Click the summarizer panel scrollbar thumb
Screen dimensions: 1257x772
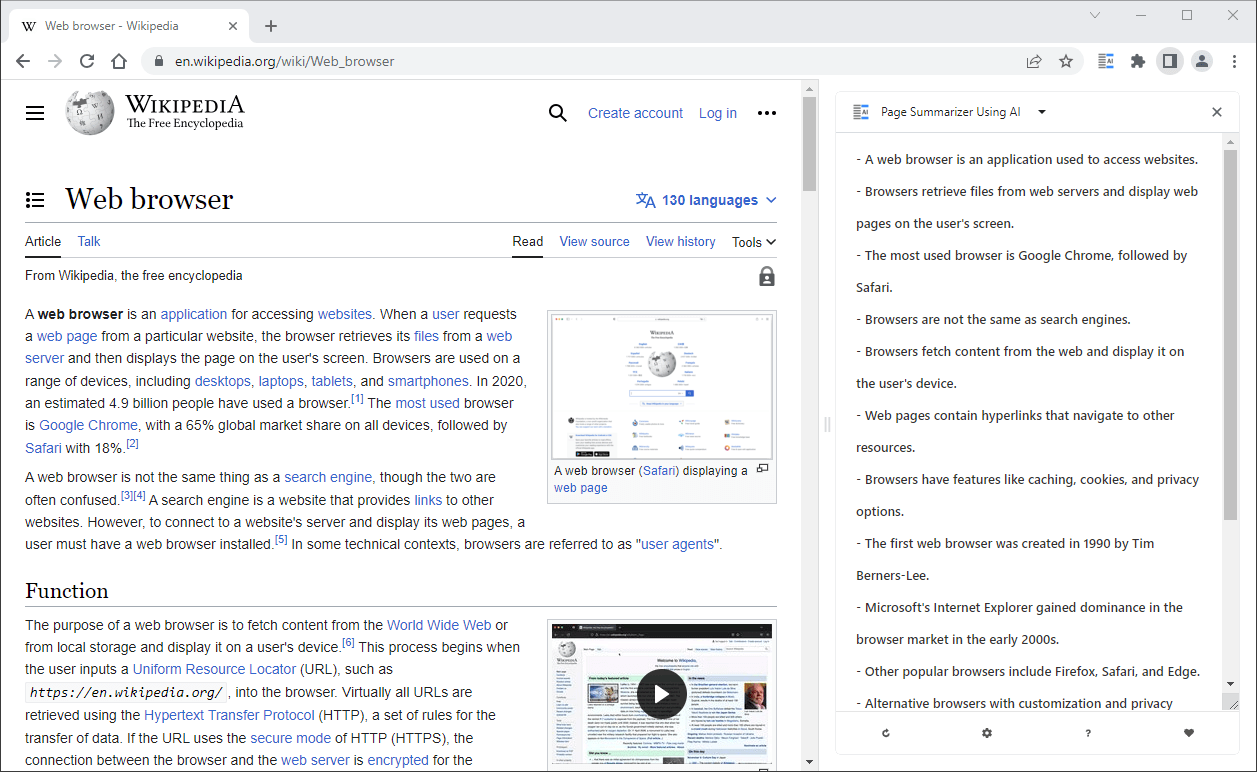1230,335
